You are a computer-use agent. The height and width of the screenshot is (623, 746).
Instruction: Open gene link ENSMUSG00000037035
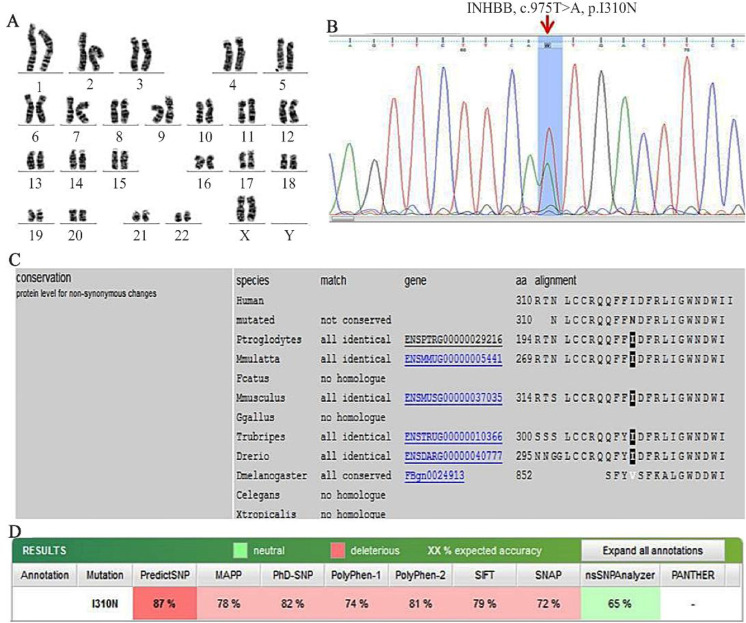click(x=453, y=397)
